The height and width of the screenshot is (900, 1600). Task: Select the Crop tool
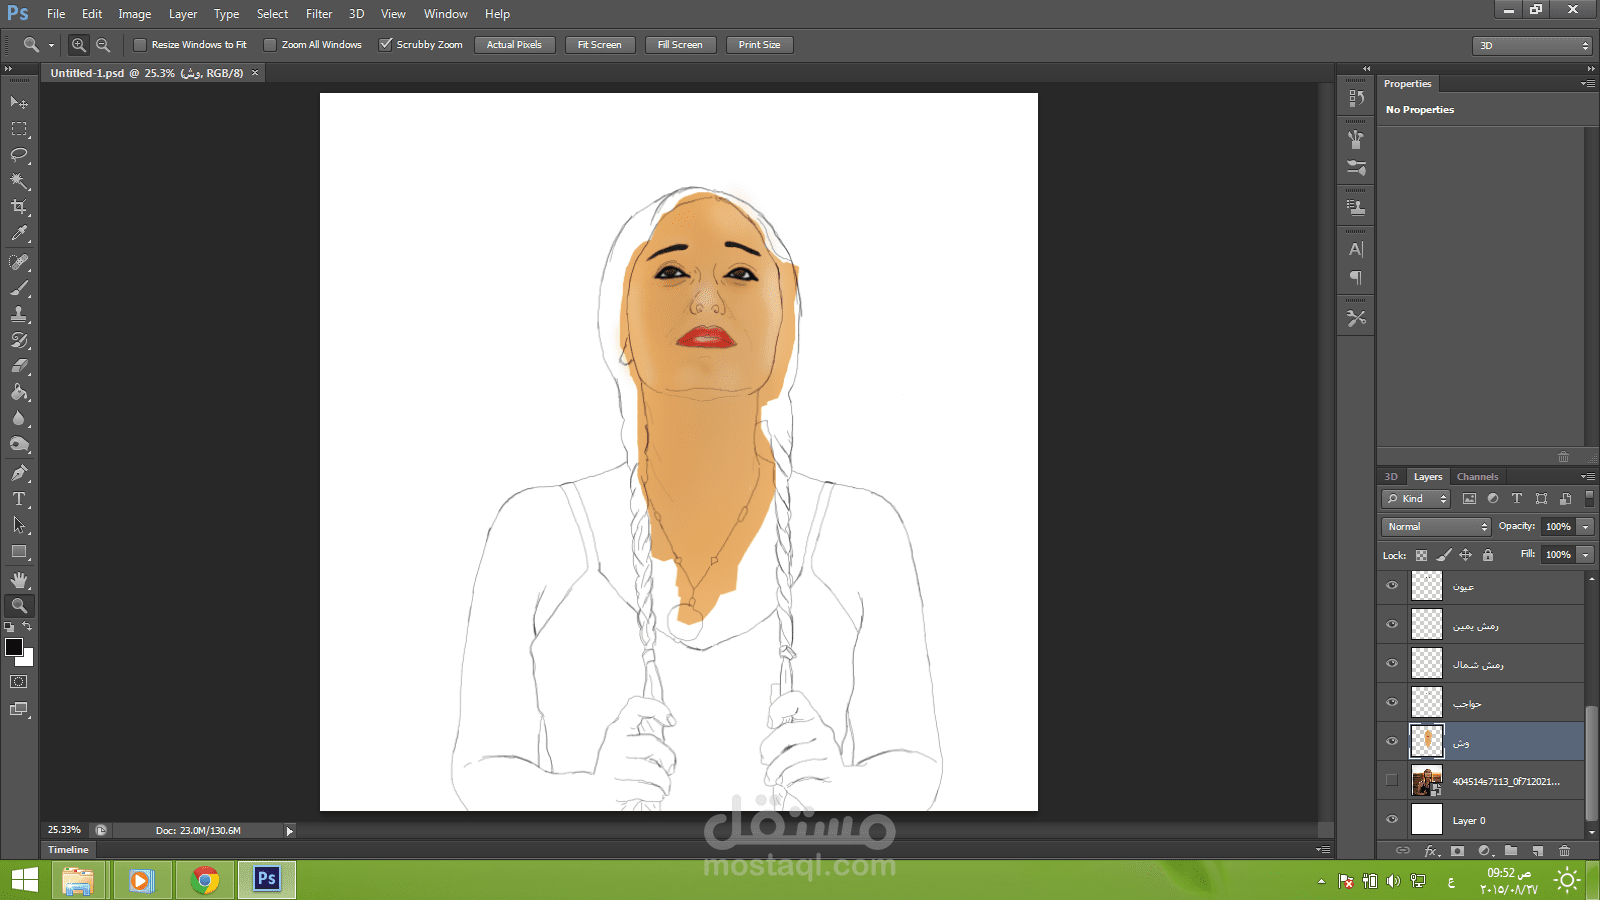point(19,207)
